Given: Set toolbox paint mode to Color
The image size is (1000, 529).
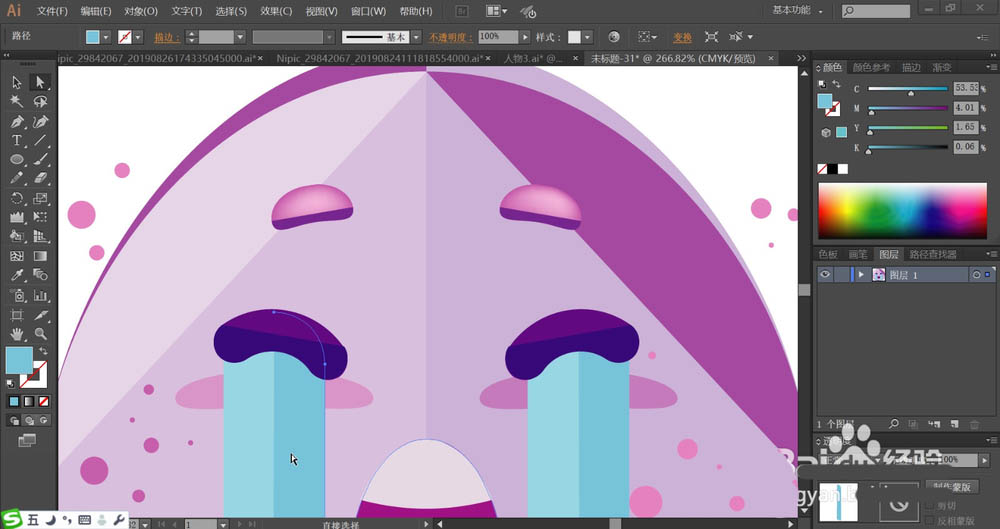Looking at the screenshot, I should (14, 401).
